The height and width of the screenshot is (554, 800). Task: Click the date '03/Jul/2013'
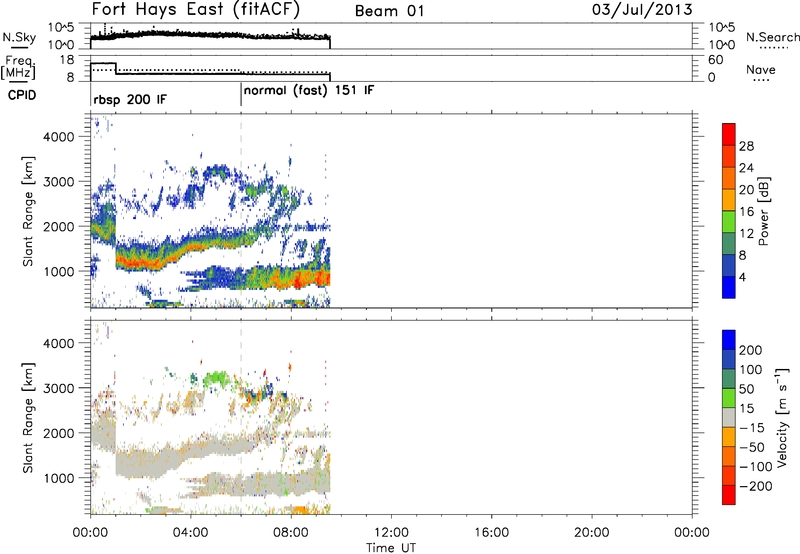(x=642, y=10)
